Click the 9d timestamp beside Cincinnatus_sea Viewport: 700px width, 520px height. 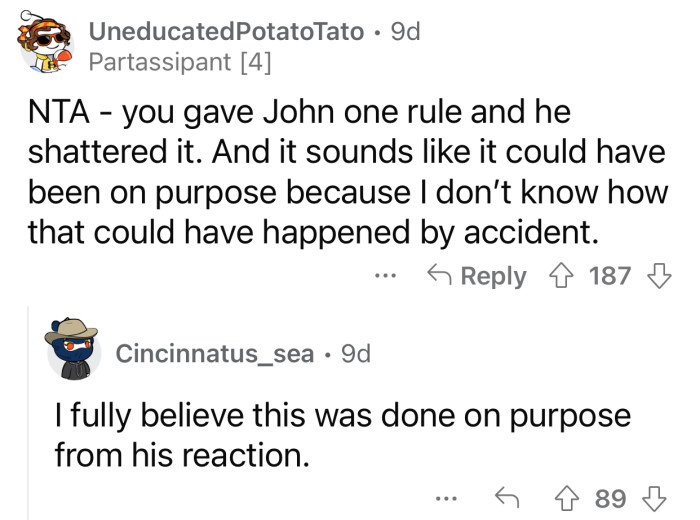coord(356,353)
